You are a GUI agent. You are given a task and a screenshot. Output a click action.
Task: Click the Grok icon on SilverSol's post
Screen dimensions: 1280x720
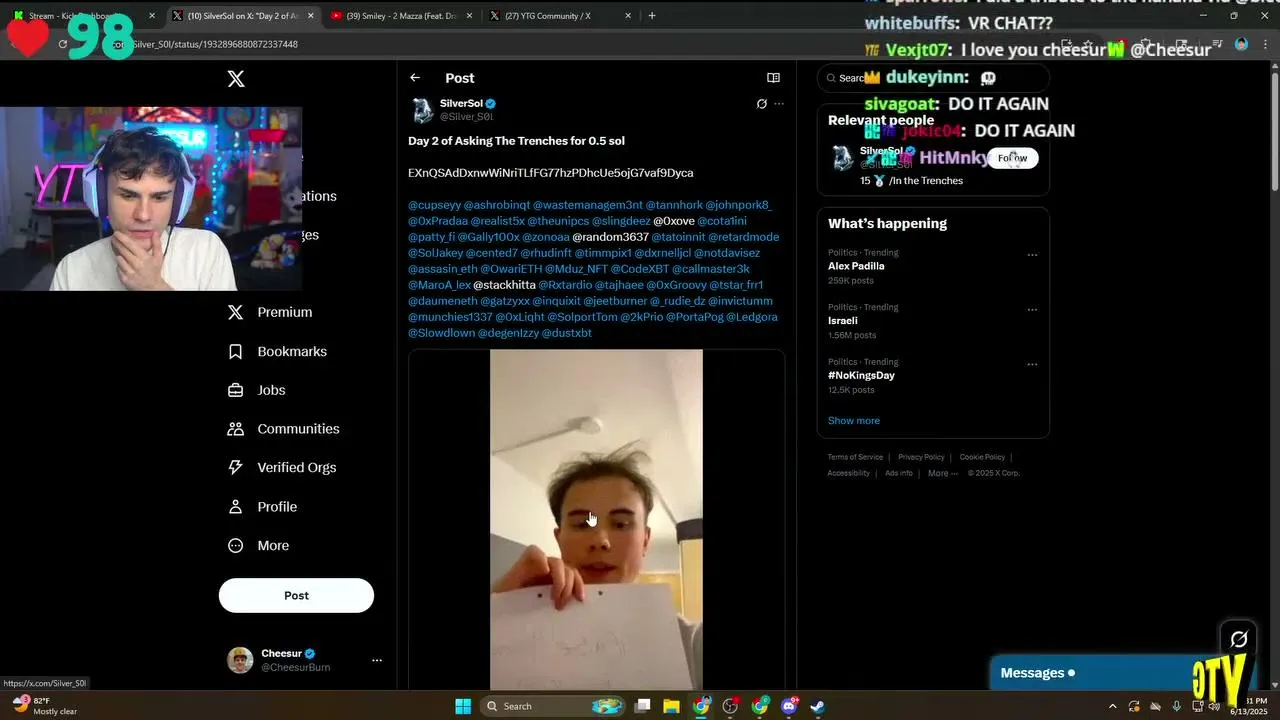pos(761,104)
